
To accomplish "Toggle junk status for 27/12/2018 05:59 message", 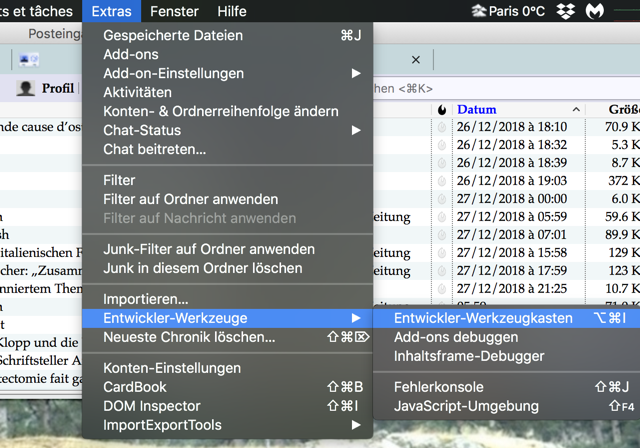I will click(442, 217).
